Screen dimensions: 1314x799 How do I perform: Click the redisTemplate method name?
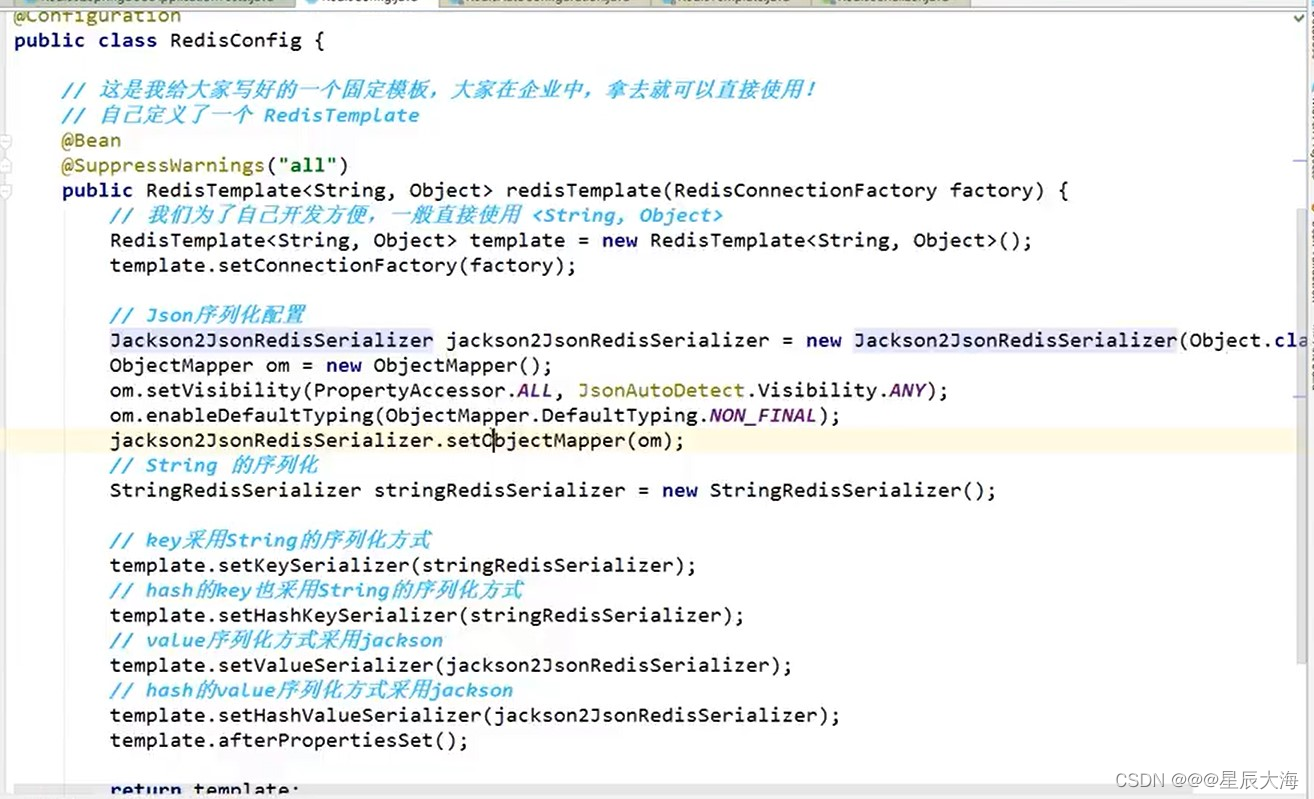click(x=584, y=191)
